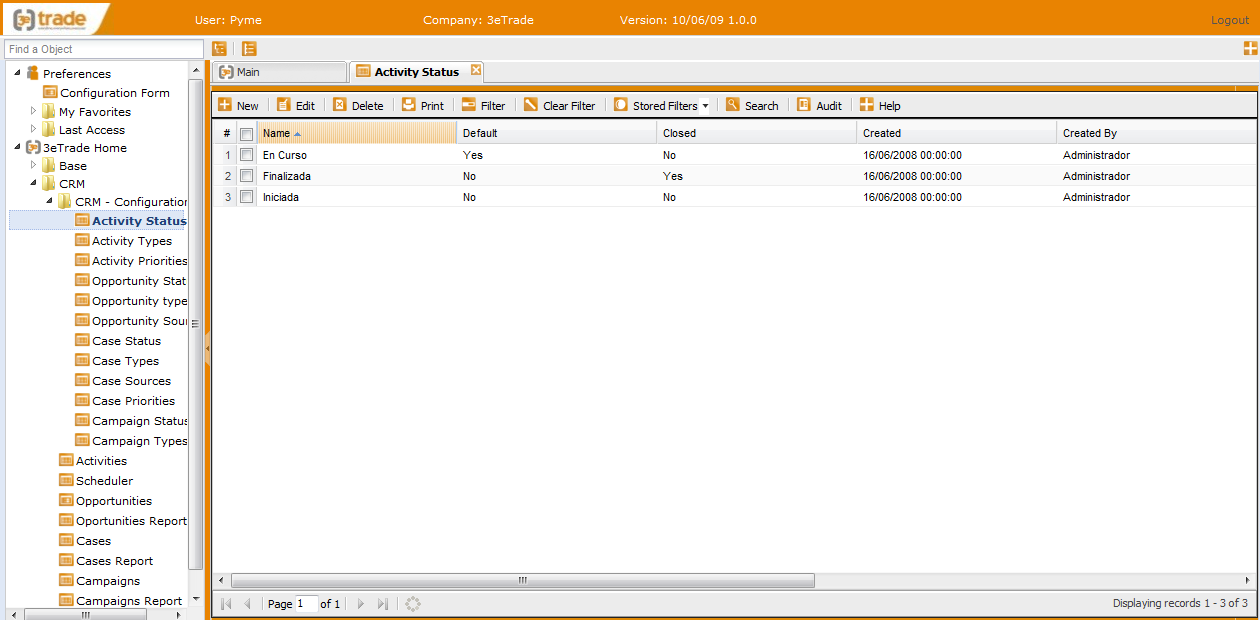The height and width of the screenshot is (620, 1260).
Task: Open the Filter tool in the toolbar
Action: (x=484, y=105)
